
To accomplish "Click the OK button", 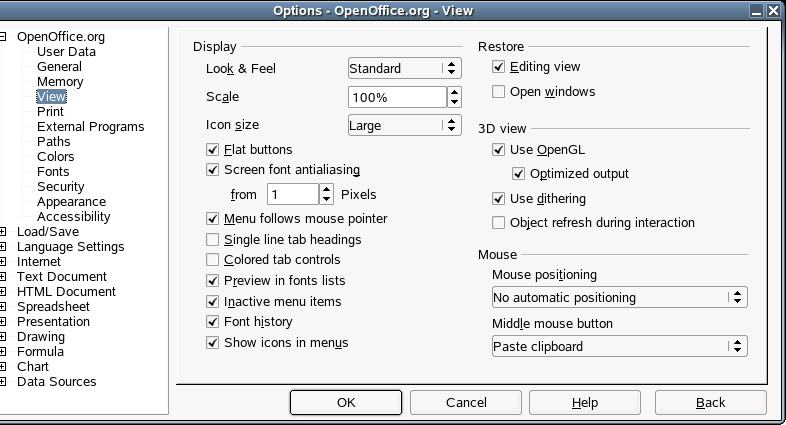I will (x=346, y=402).
